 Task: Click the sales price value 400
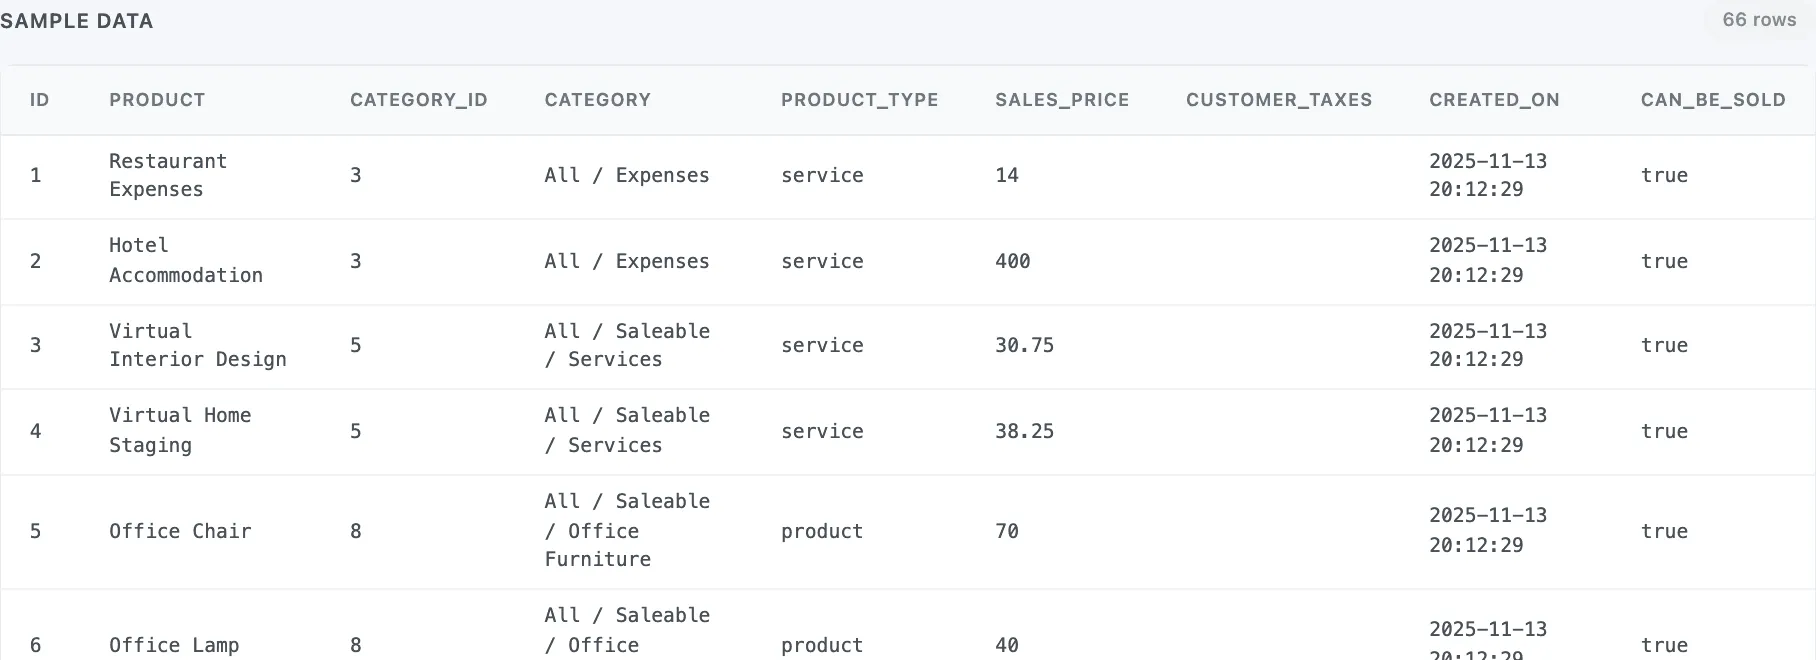1013,261
